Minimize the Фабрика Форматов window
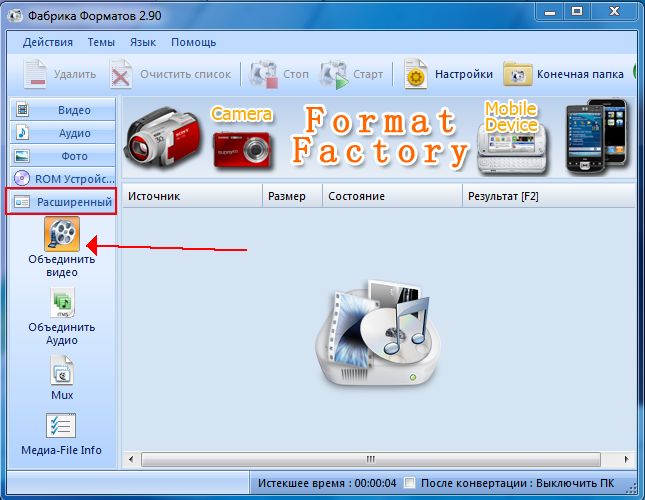The image size is (645, 500). [x=550, y=12]
